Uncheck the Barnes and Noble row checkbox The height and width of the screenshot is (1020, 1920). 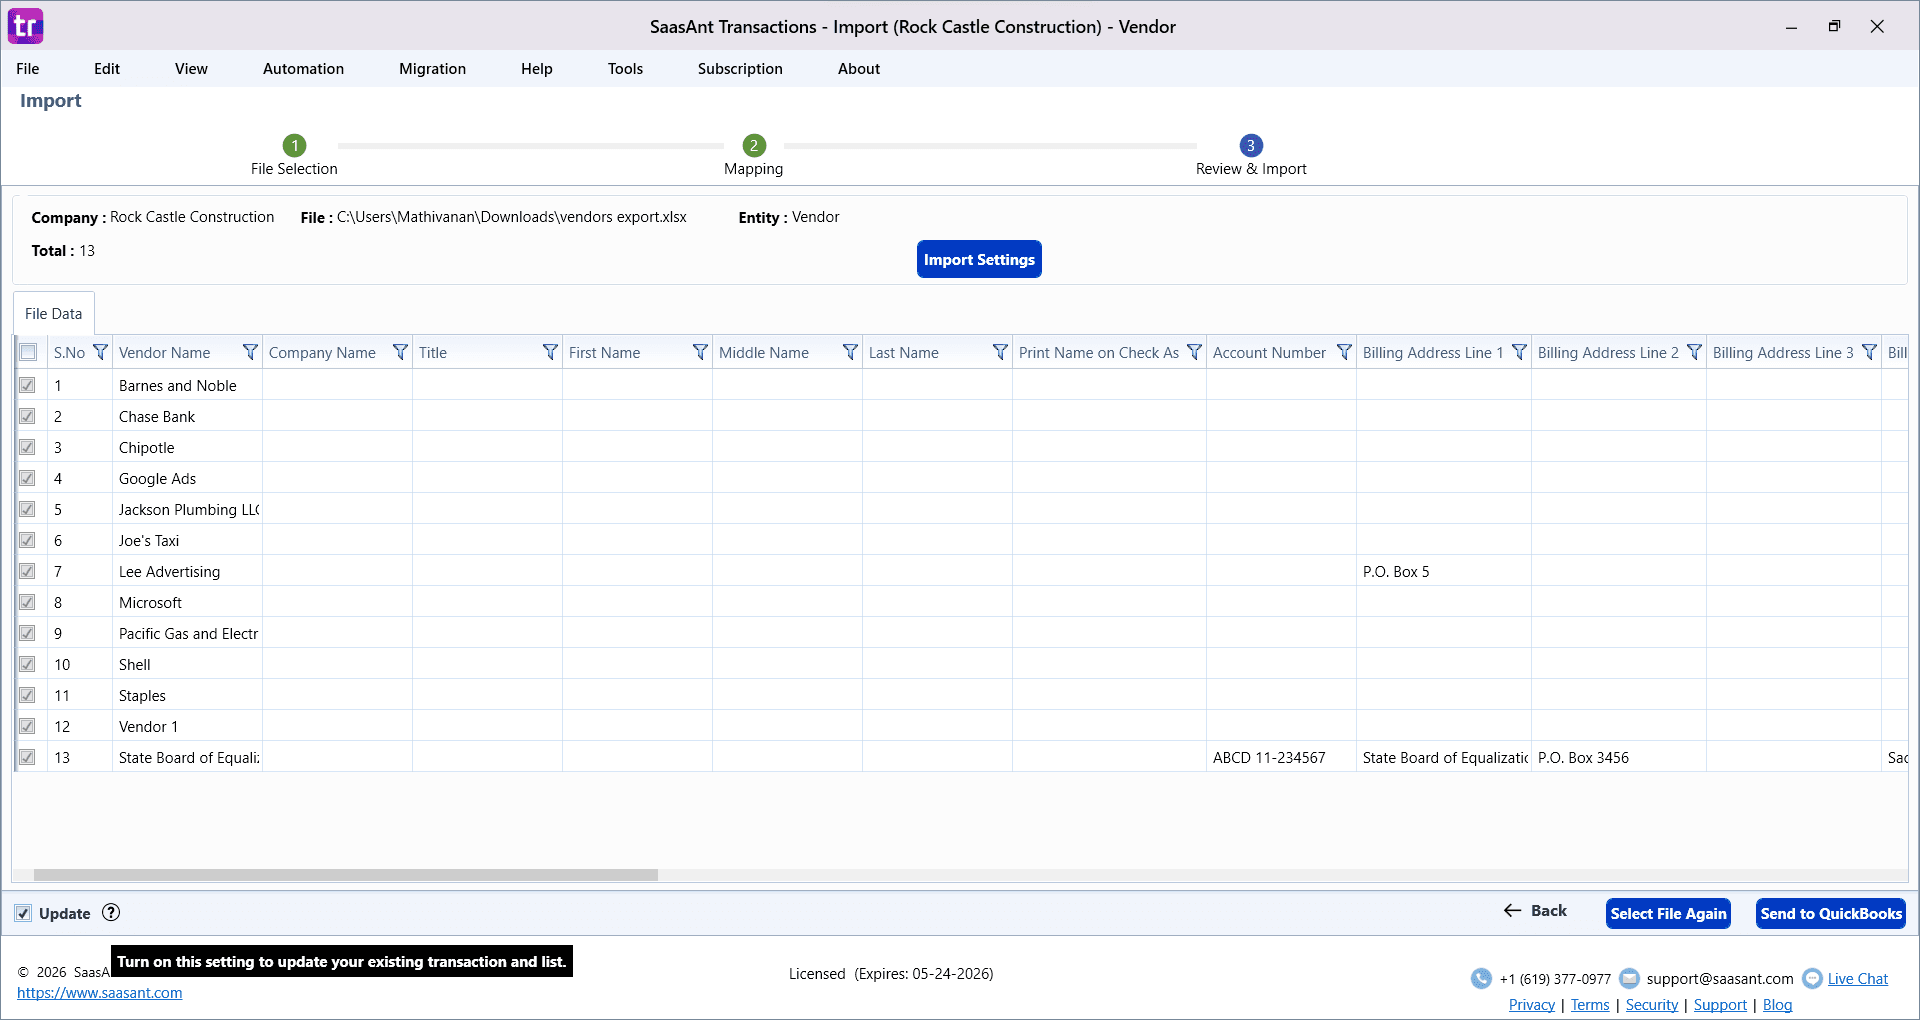(27, 385)
